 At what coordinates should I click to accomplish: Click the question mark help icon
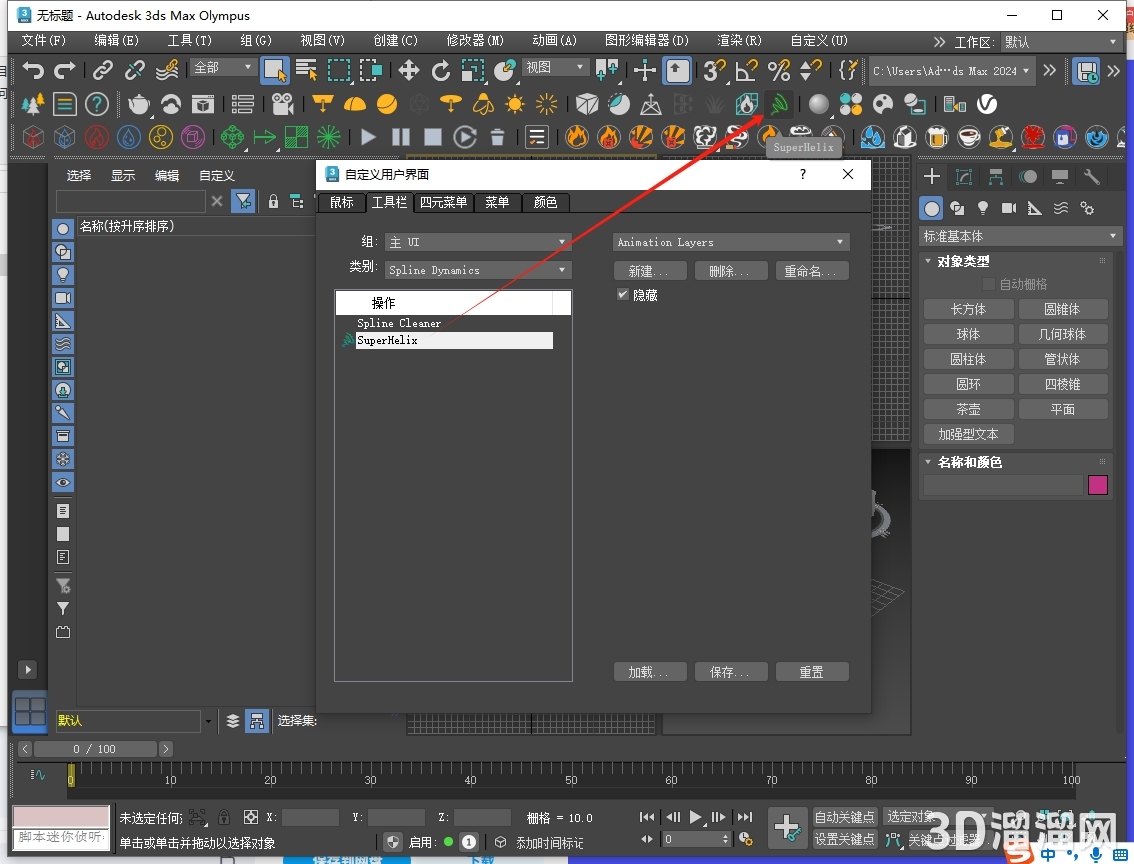point(96,105)
